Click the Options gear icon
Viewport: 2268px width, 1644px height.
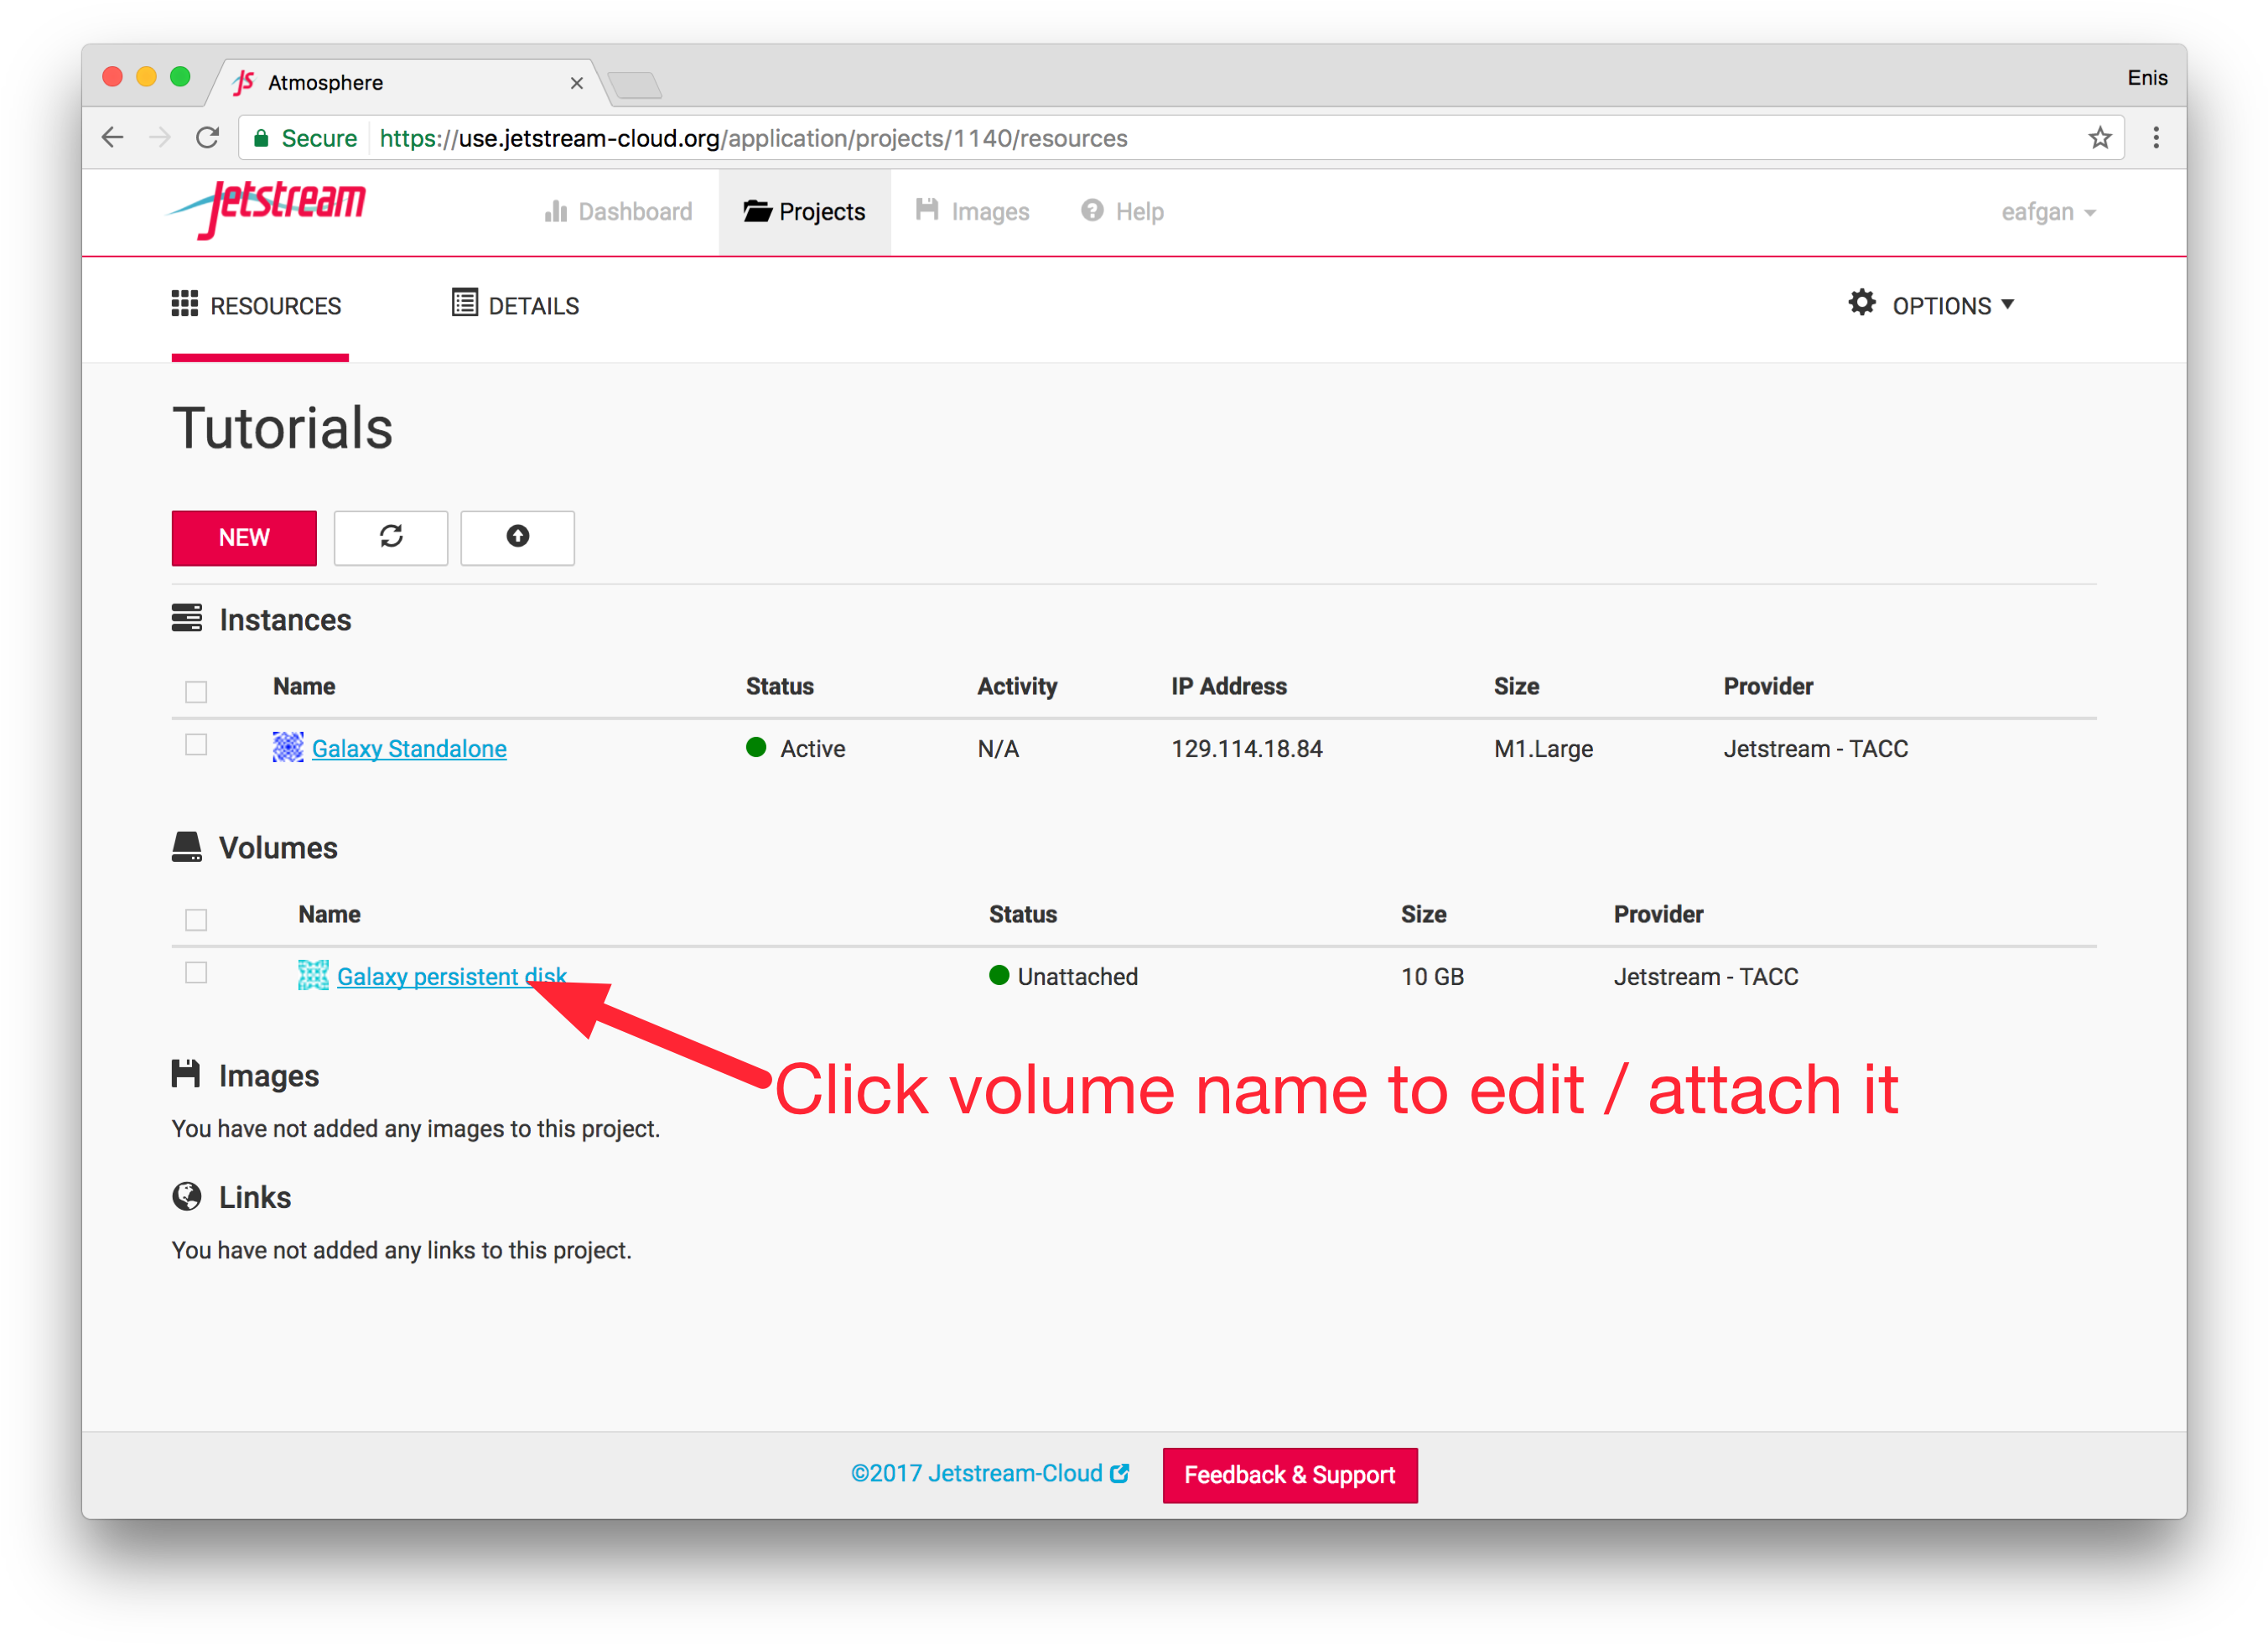tap(1861, 303)
